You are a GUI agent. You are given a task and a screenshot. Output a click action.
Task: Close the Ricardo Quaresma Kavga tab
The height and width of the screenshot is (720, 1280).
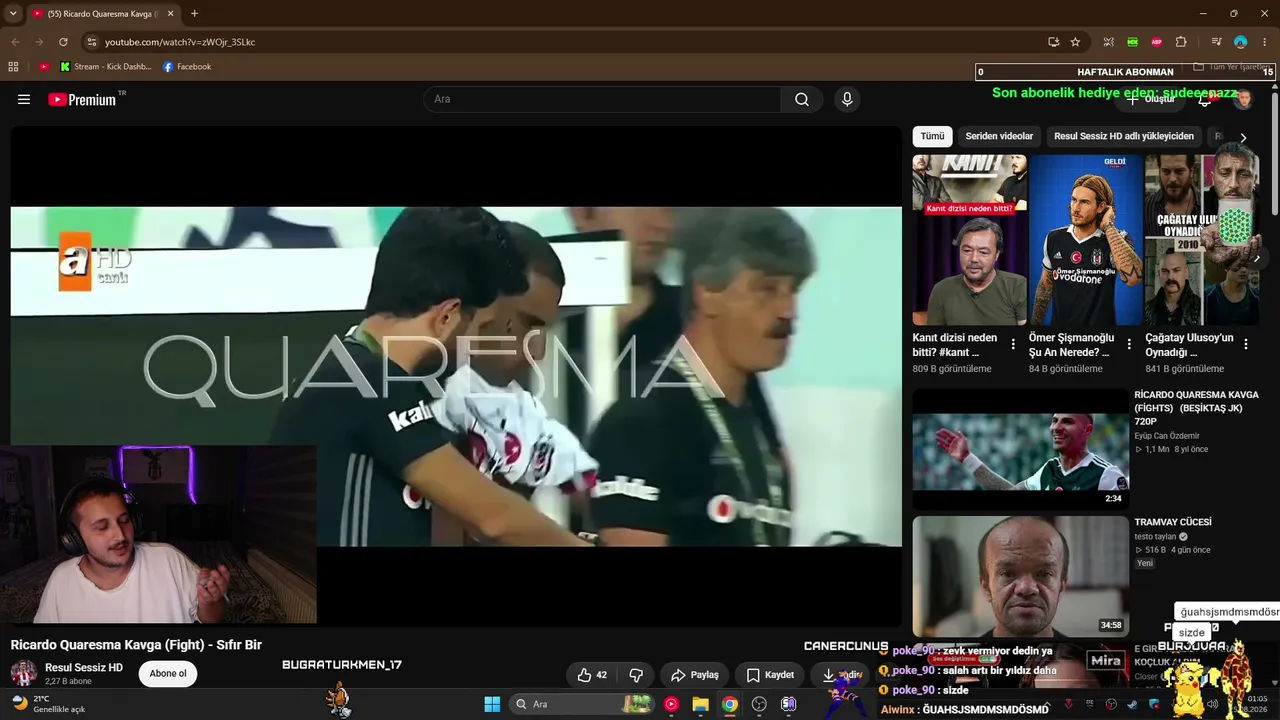[171, 14]
